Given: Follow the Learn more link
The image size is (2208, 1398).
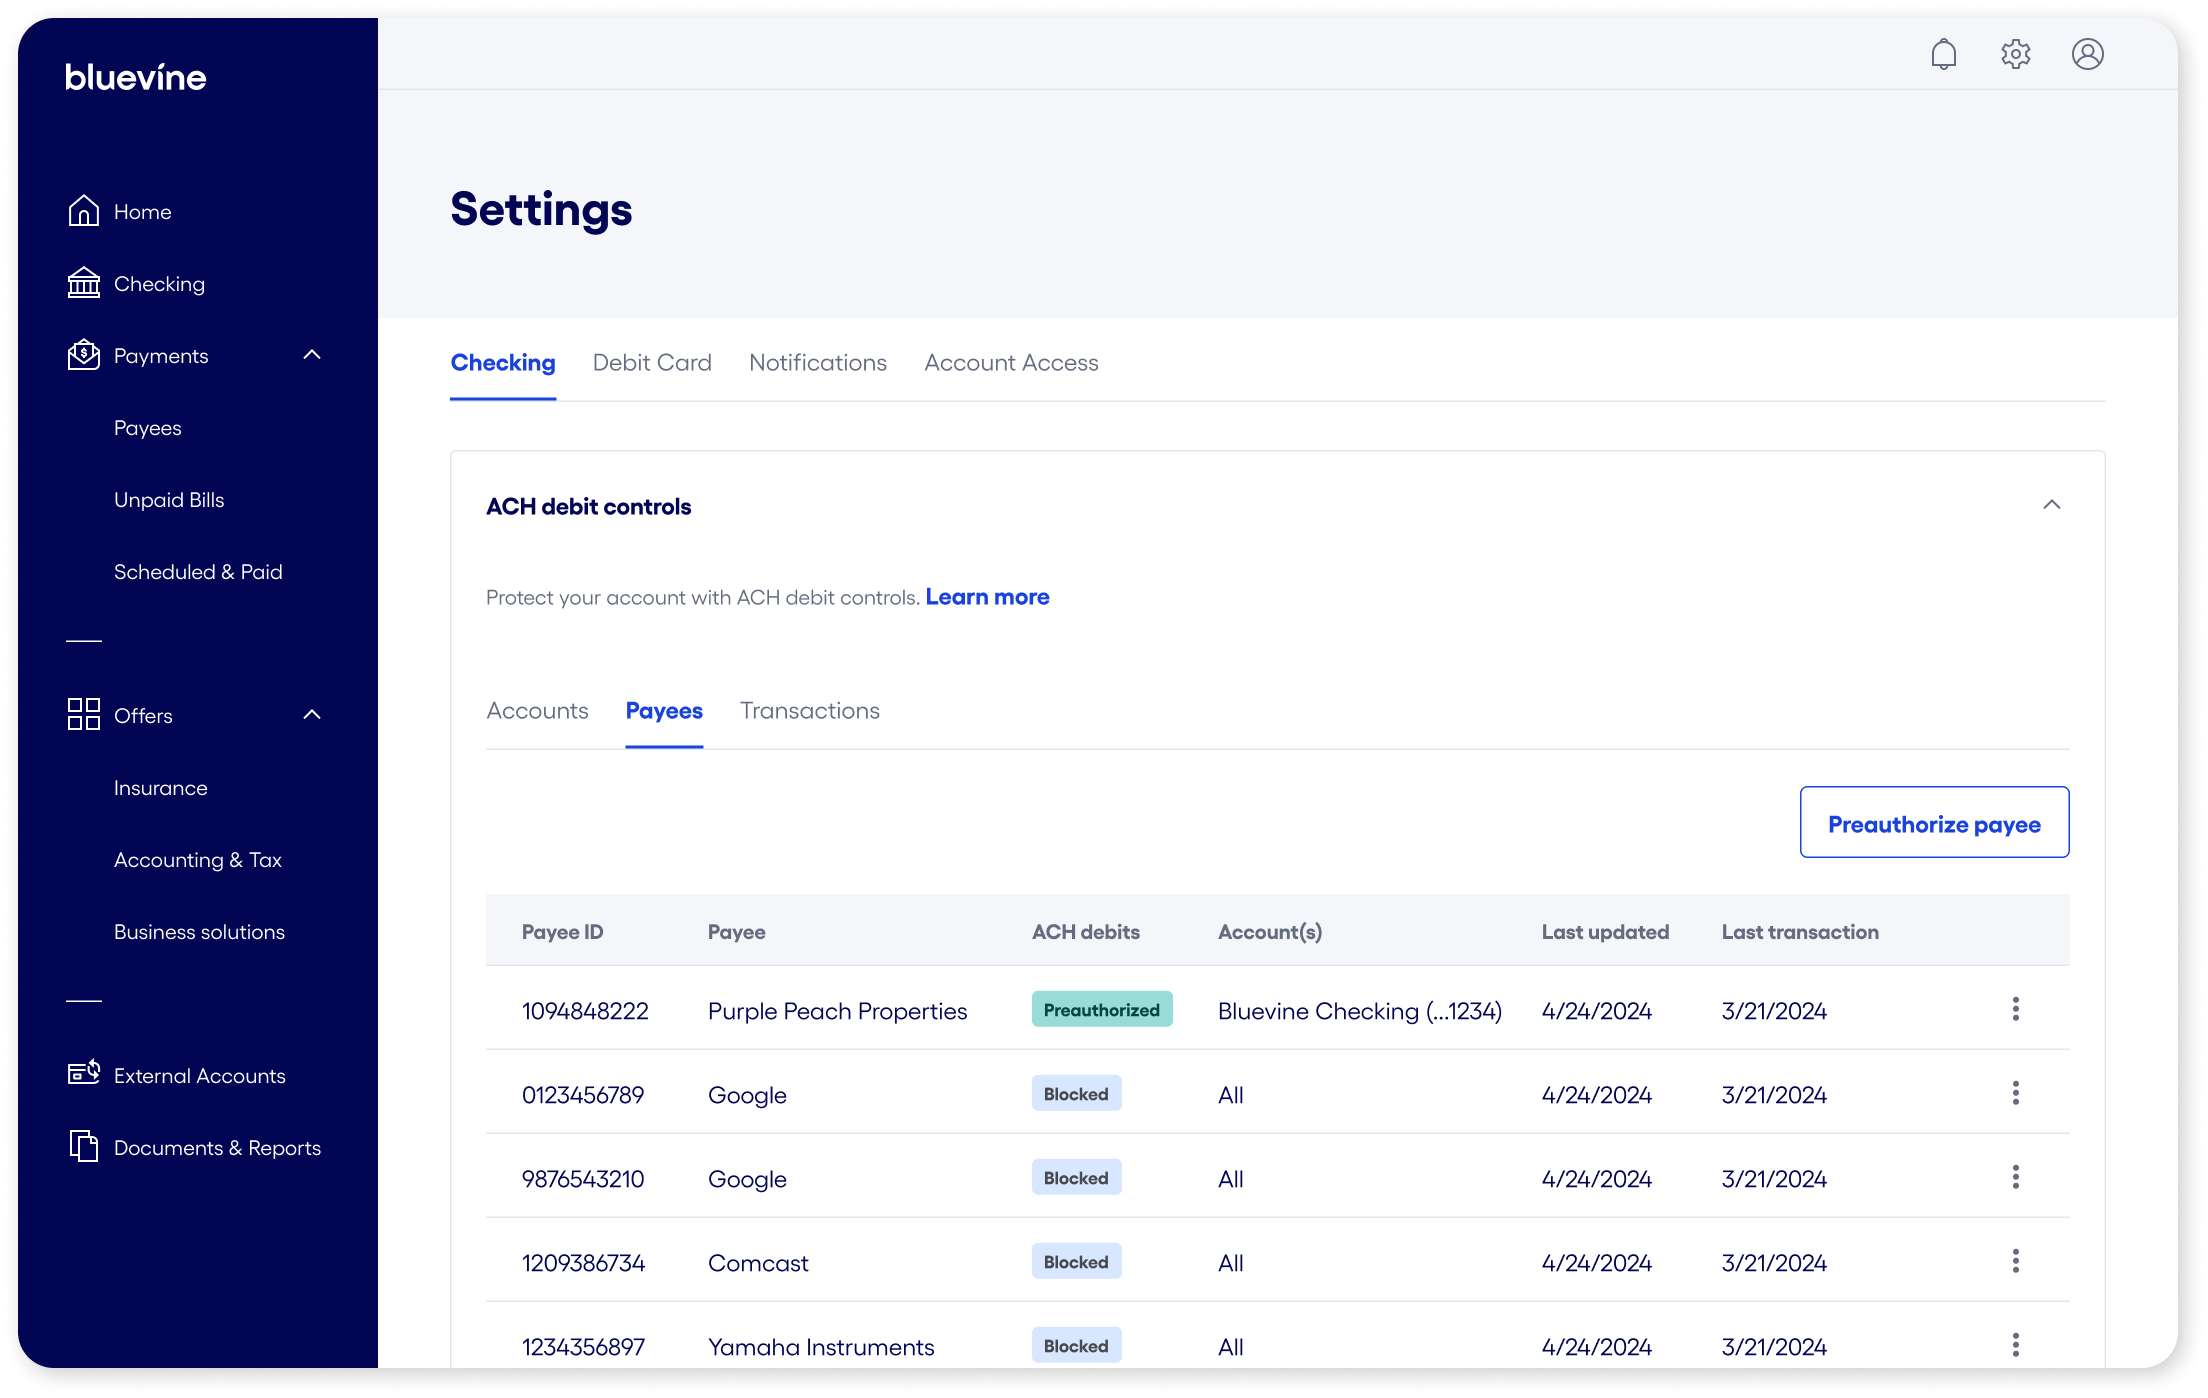Looking at the screenshot, I should pyautogui.click(x=987, y=597).
